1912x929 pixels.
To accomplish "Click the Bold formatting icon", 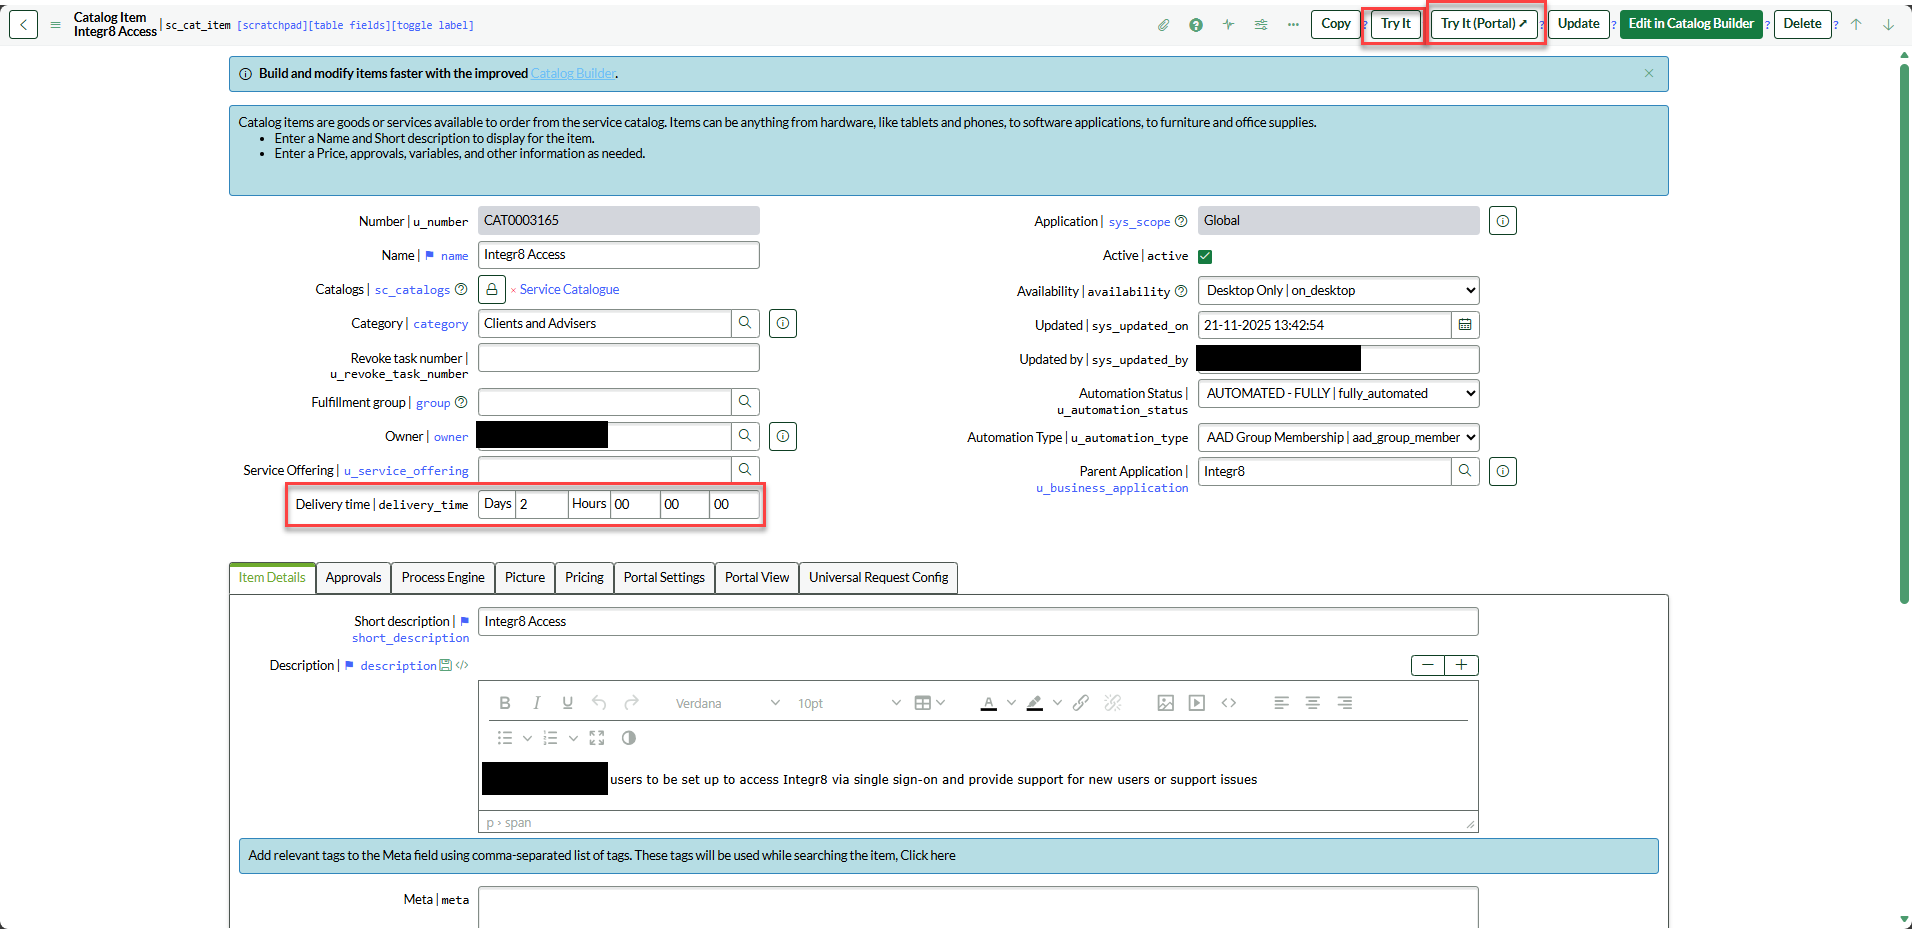I will (x=505, y=703).
